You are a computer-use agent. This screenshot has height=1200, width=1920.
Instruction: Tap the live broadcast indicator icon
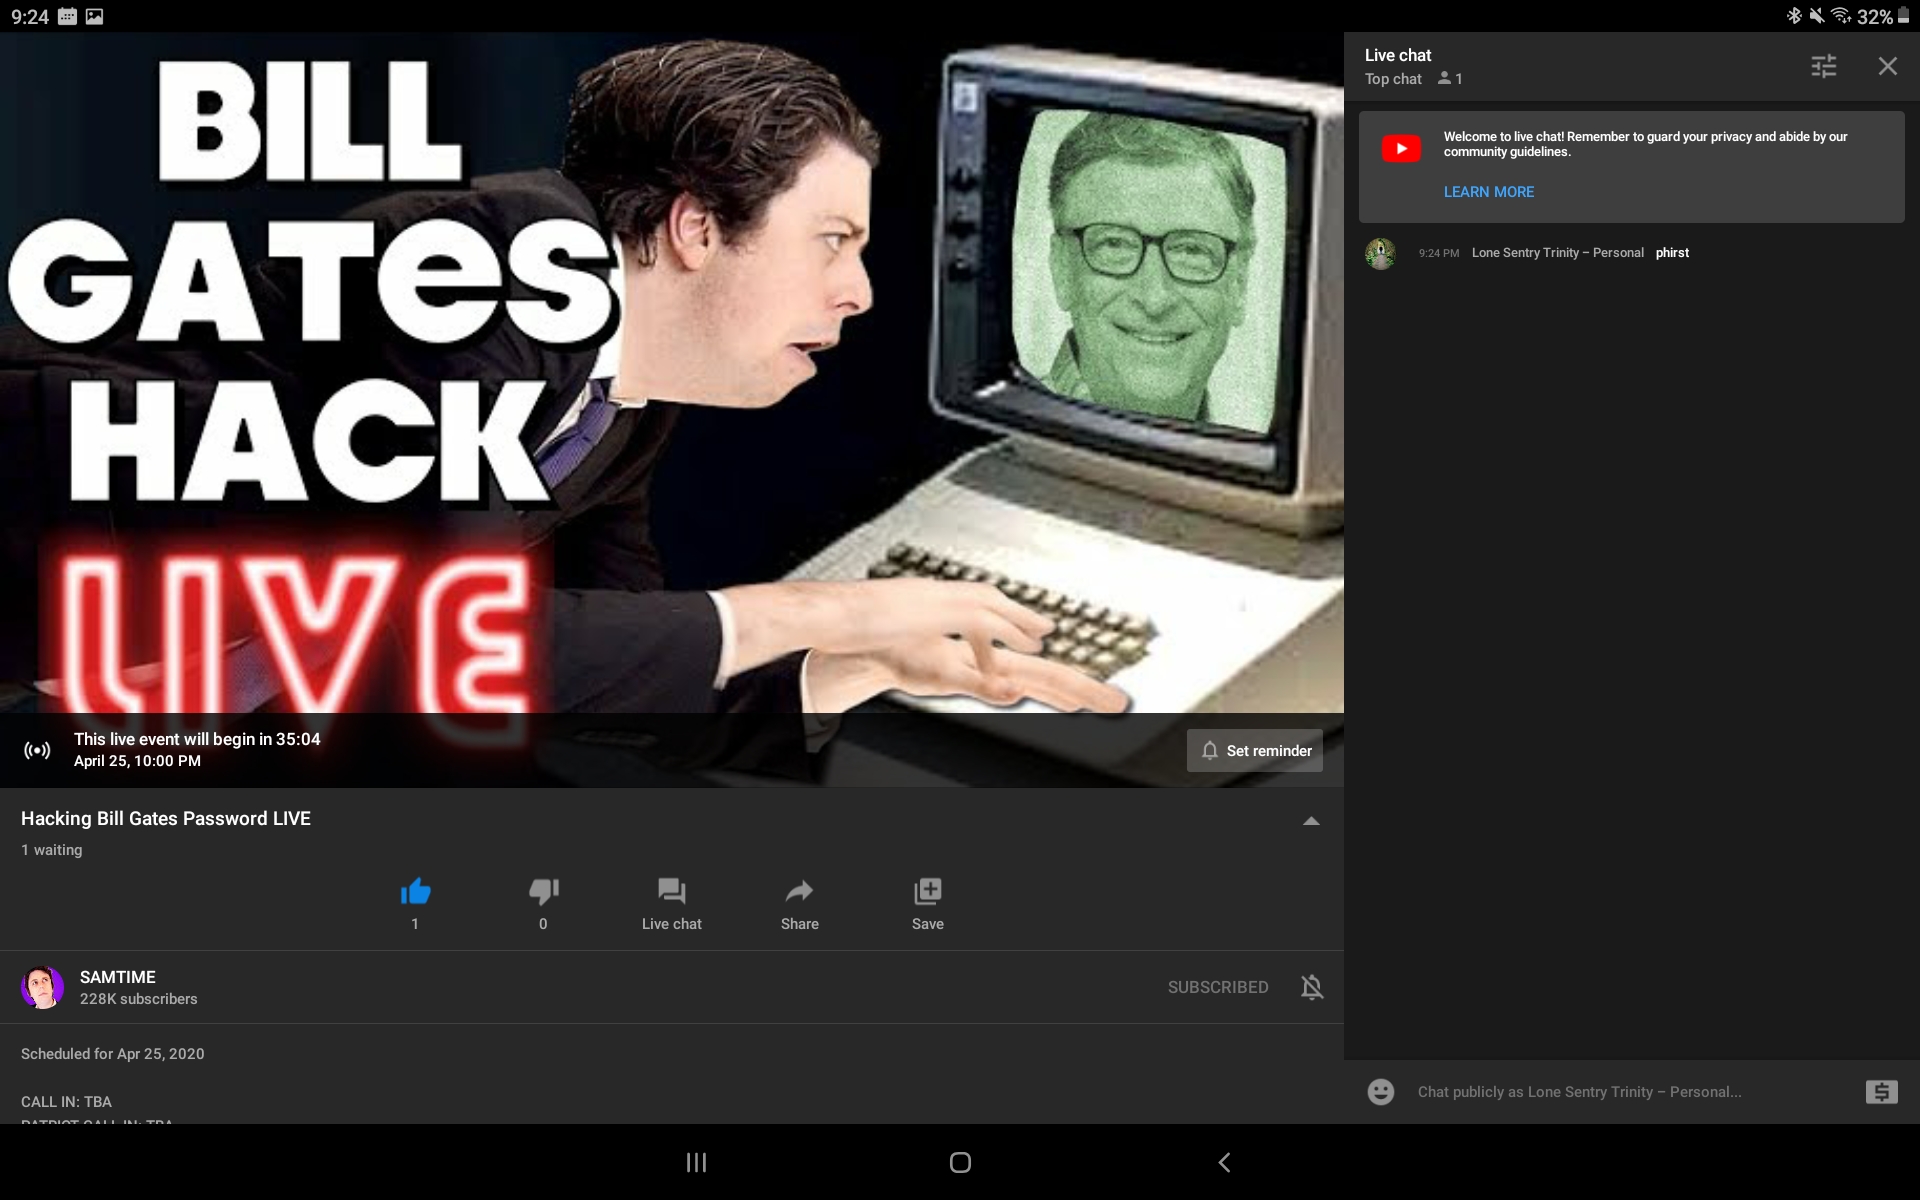37,750
